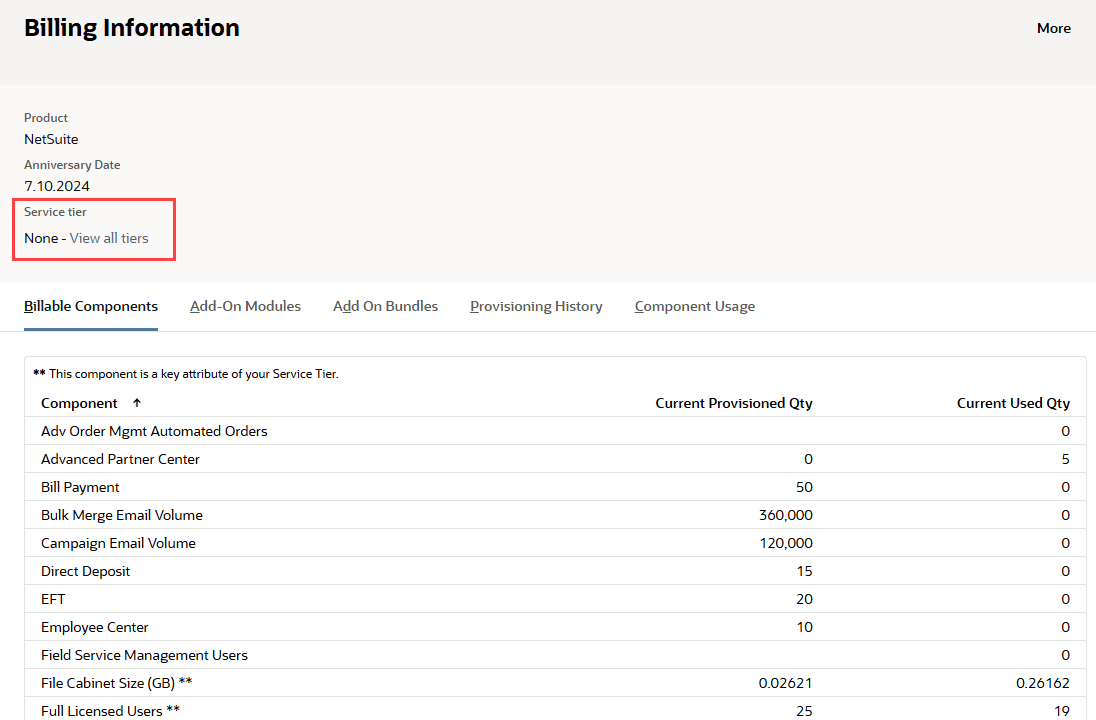Image resolution: width=1096 pixels, height=720 pixels.
Task: Click the provisioned quantity 10 for Employee Center
Action: click(805, 627)
